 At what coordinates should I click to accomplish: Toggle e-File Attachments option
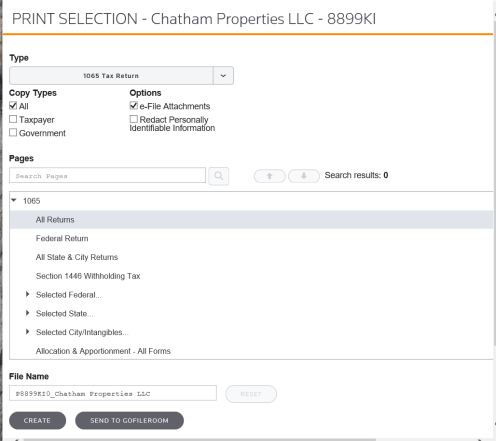[134, 106]
